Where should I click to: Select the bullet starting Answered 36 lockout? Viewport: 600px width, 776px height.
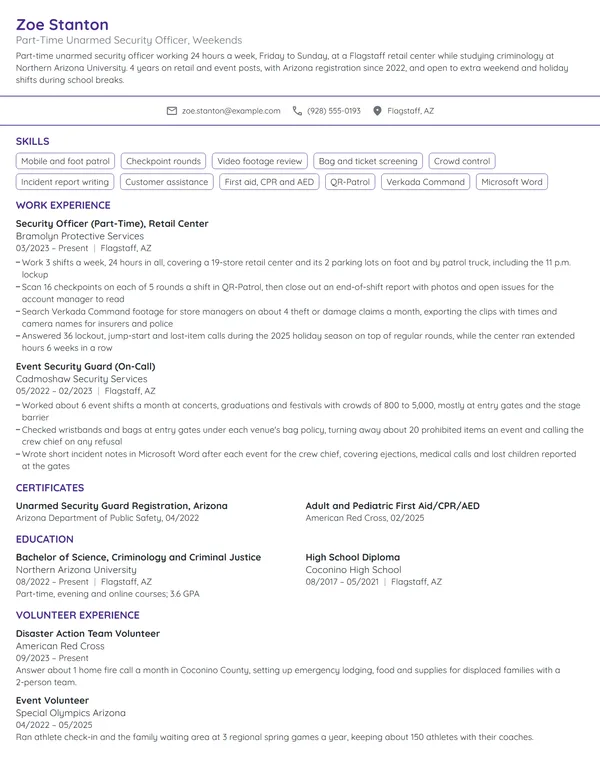point(296,341)
